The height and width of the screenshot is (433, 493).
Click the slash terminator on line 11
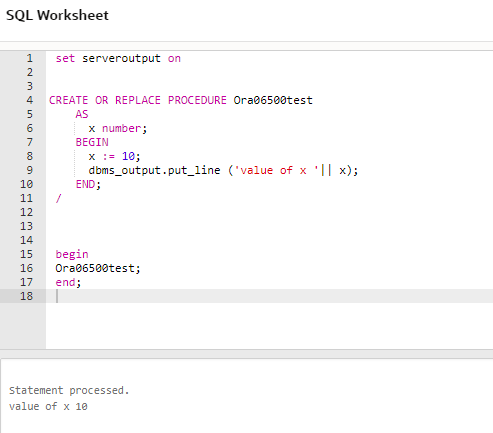pos(59,198)
